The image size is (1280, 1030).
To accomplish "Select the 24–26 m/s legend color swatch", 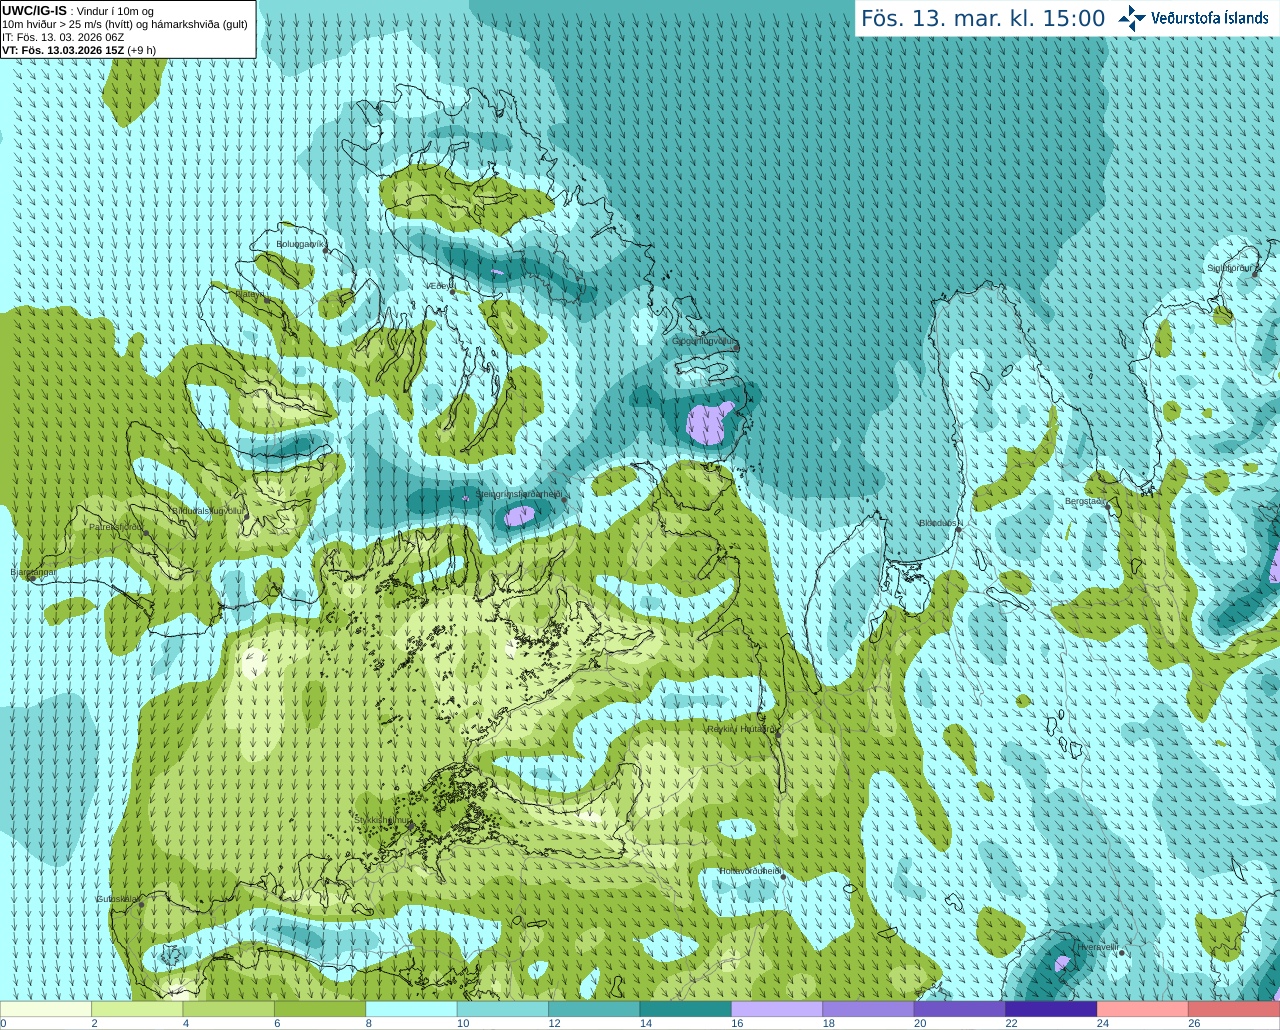I will click(x=1143, y=1009).
